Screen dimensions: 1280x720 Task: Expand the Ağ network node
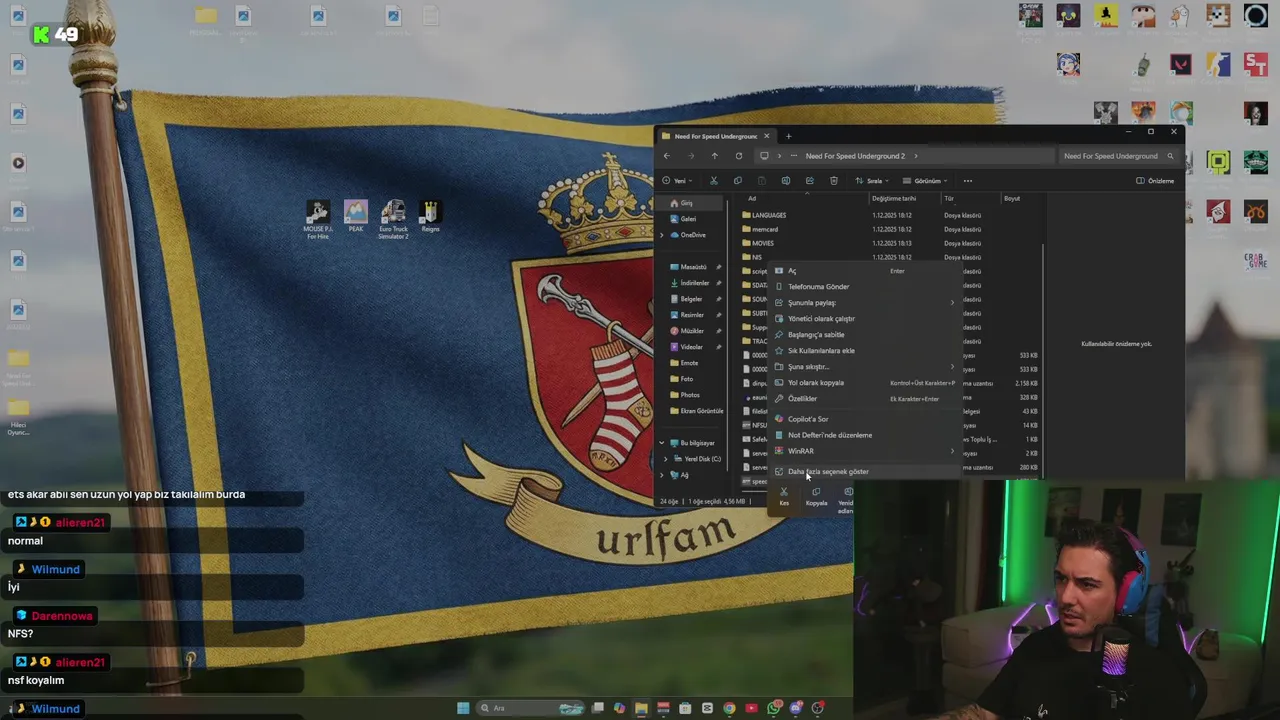point(661,475)
